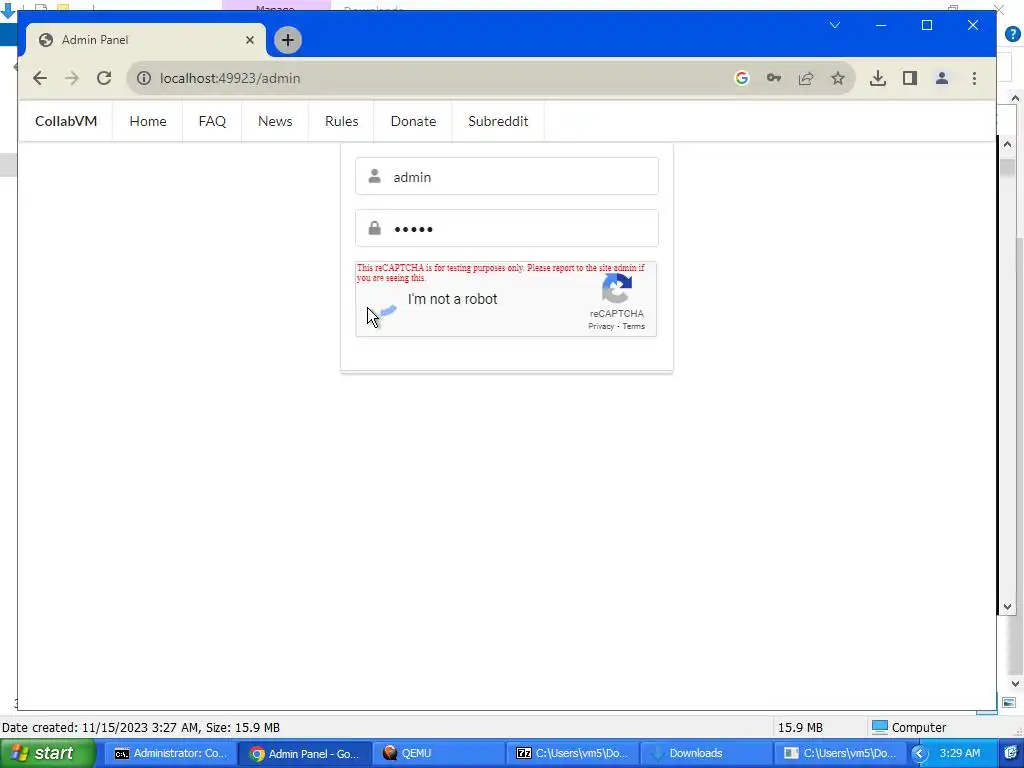Click the lock icon in password field
Image resolution: width=1024 pixels, height=768 pixels.
(374, 228)
